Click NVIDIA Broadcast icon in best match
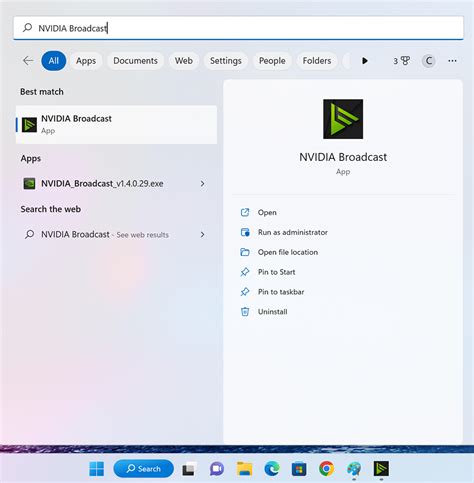Screen dimensions: 474x483 pos(29,125)
